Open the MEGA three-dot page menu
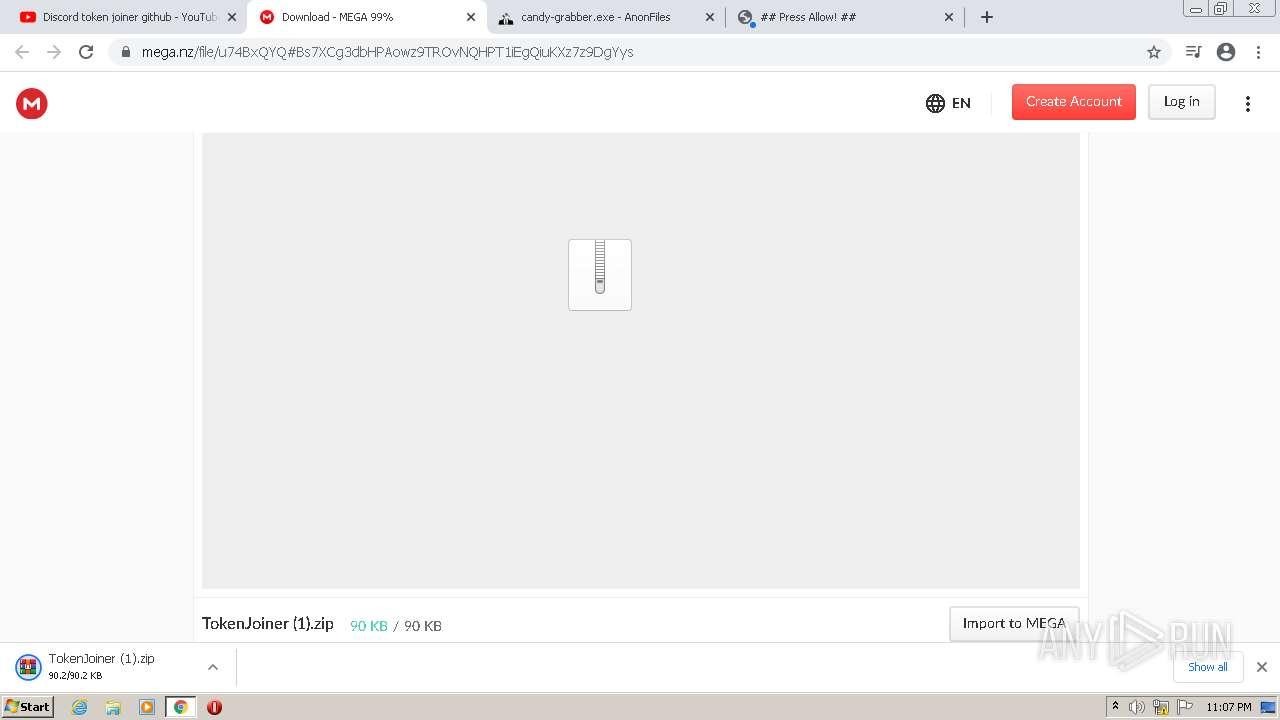The width and height of the screenshot is (1280, 720). (1247, 104)
